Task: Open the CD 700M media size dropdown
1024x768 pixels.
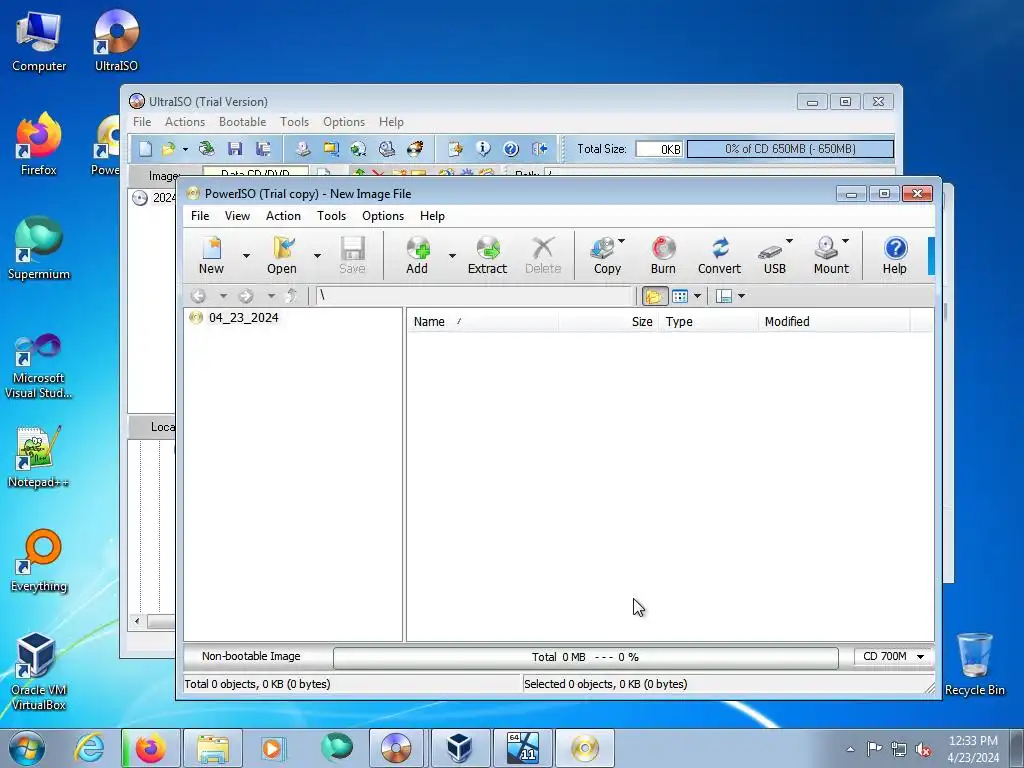Action: click(x=893, y=656)
